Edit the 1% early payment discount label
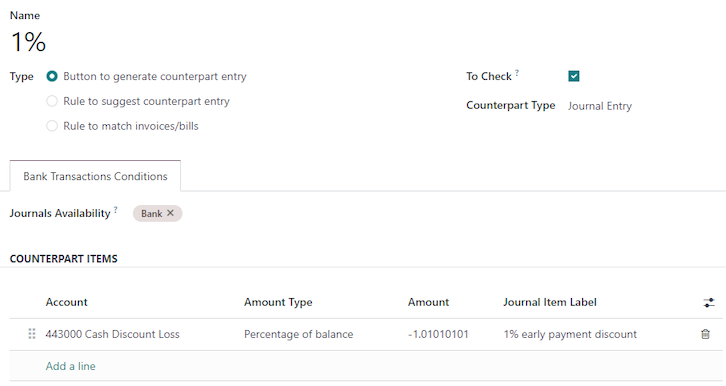 (x=596, y=334)
